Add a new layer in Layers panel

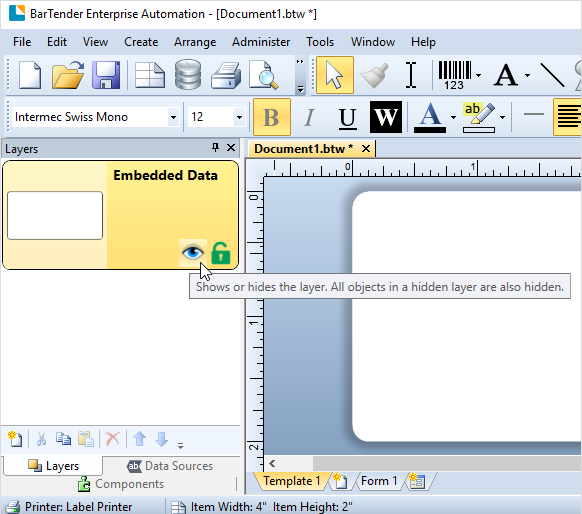15,439
